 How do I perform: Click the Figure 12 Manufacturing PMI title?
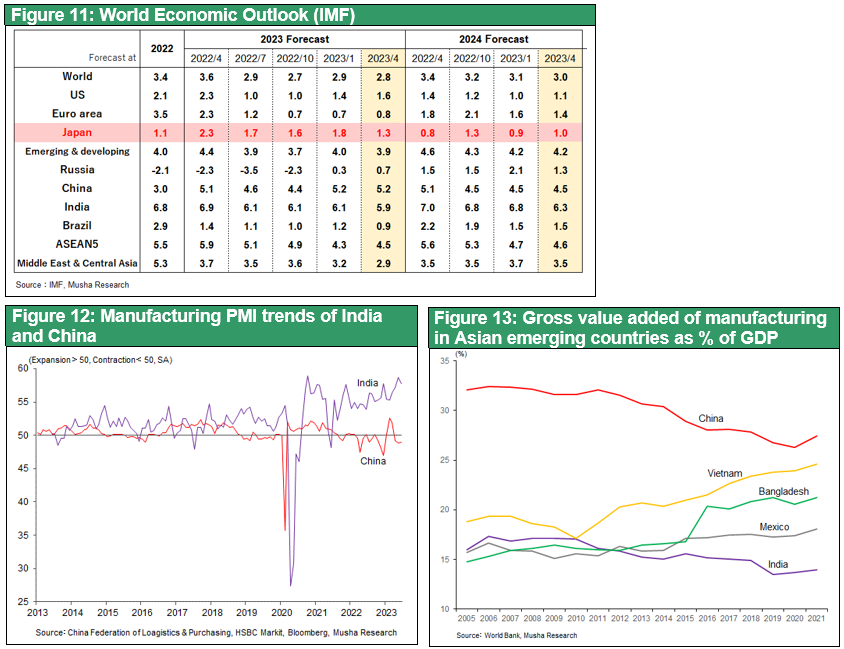196,325
